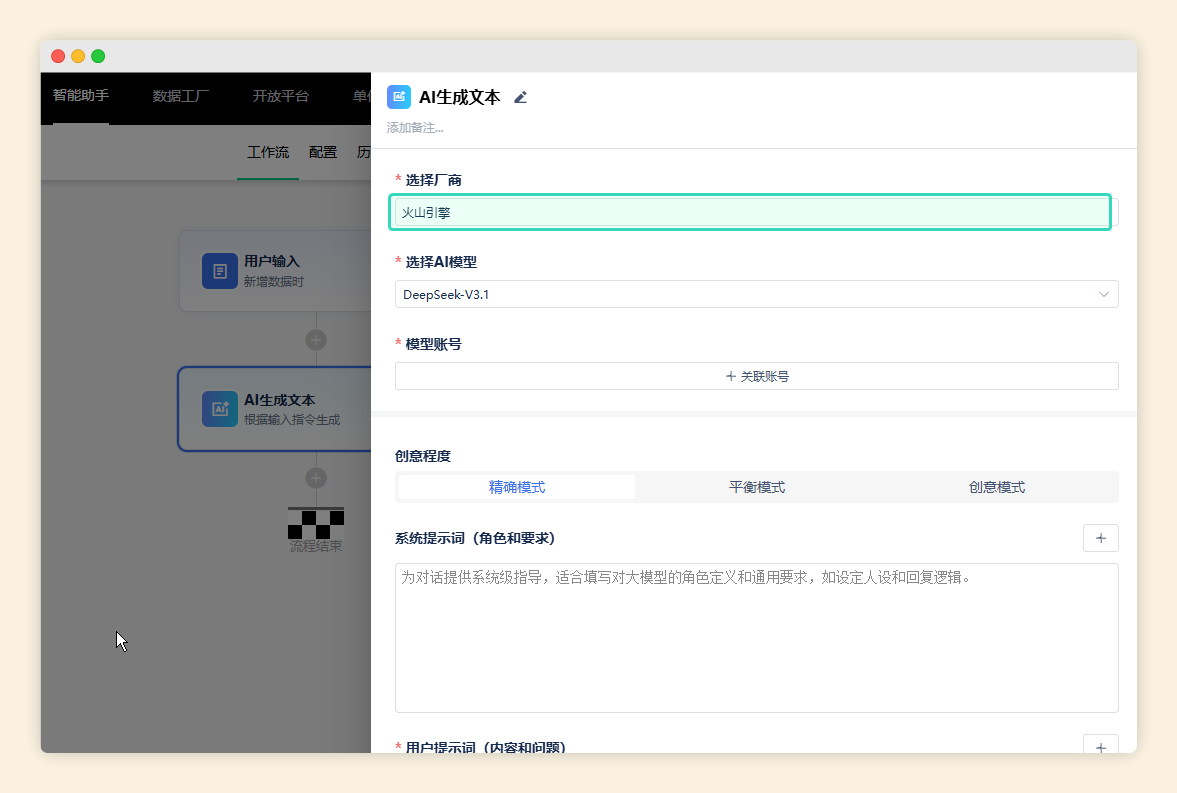
Task: Select 精确模式 creativity option
Action: tap(517, 487)
